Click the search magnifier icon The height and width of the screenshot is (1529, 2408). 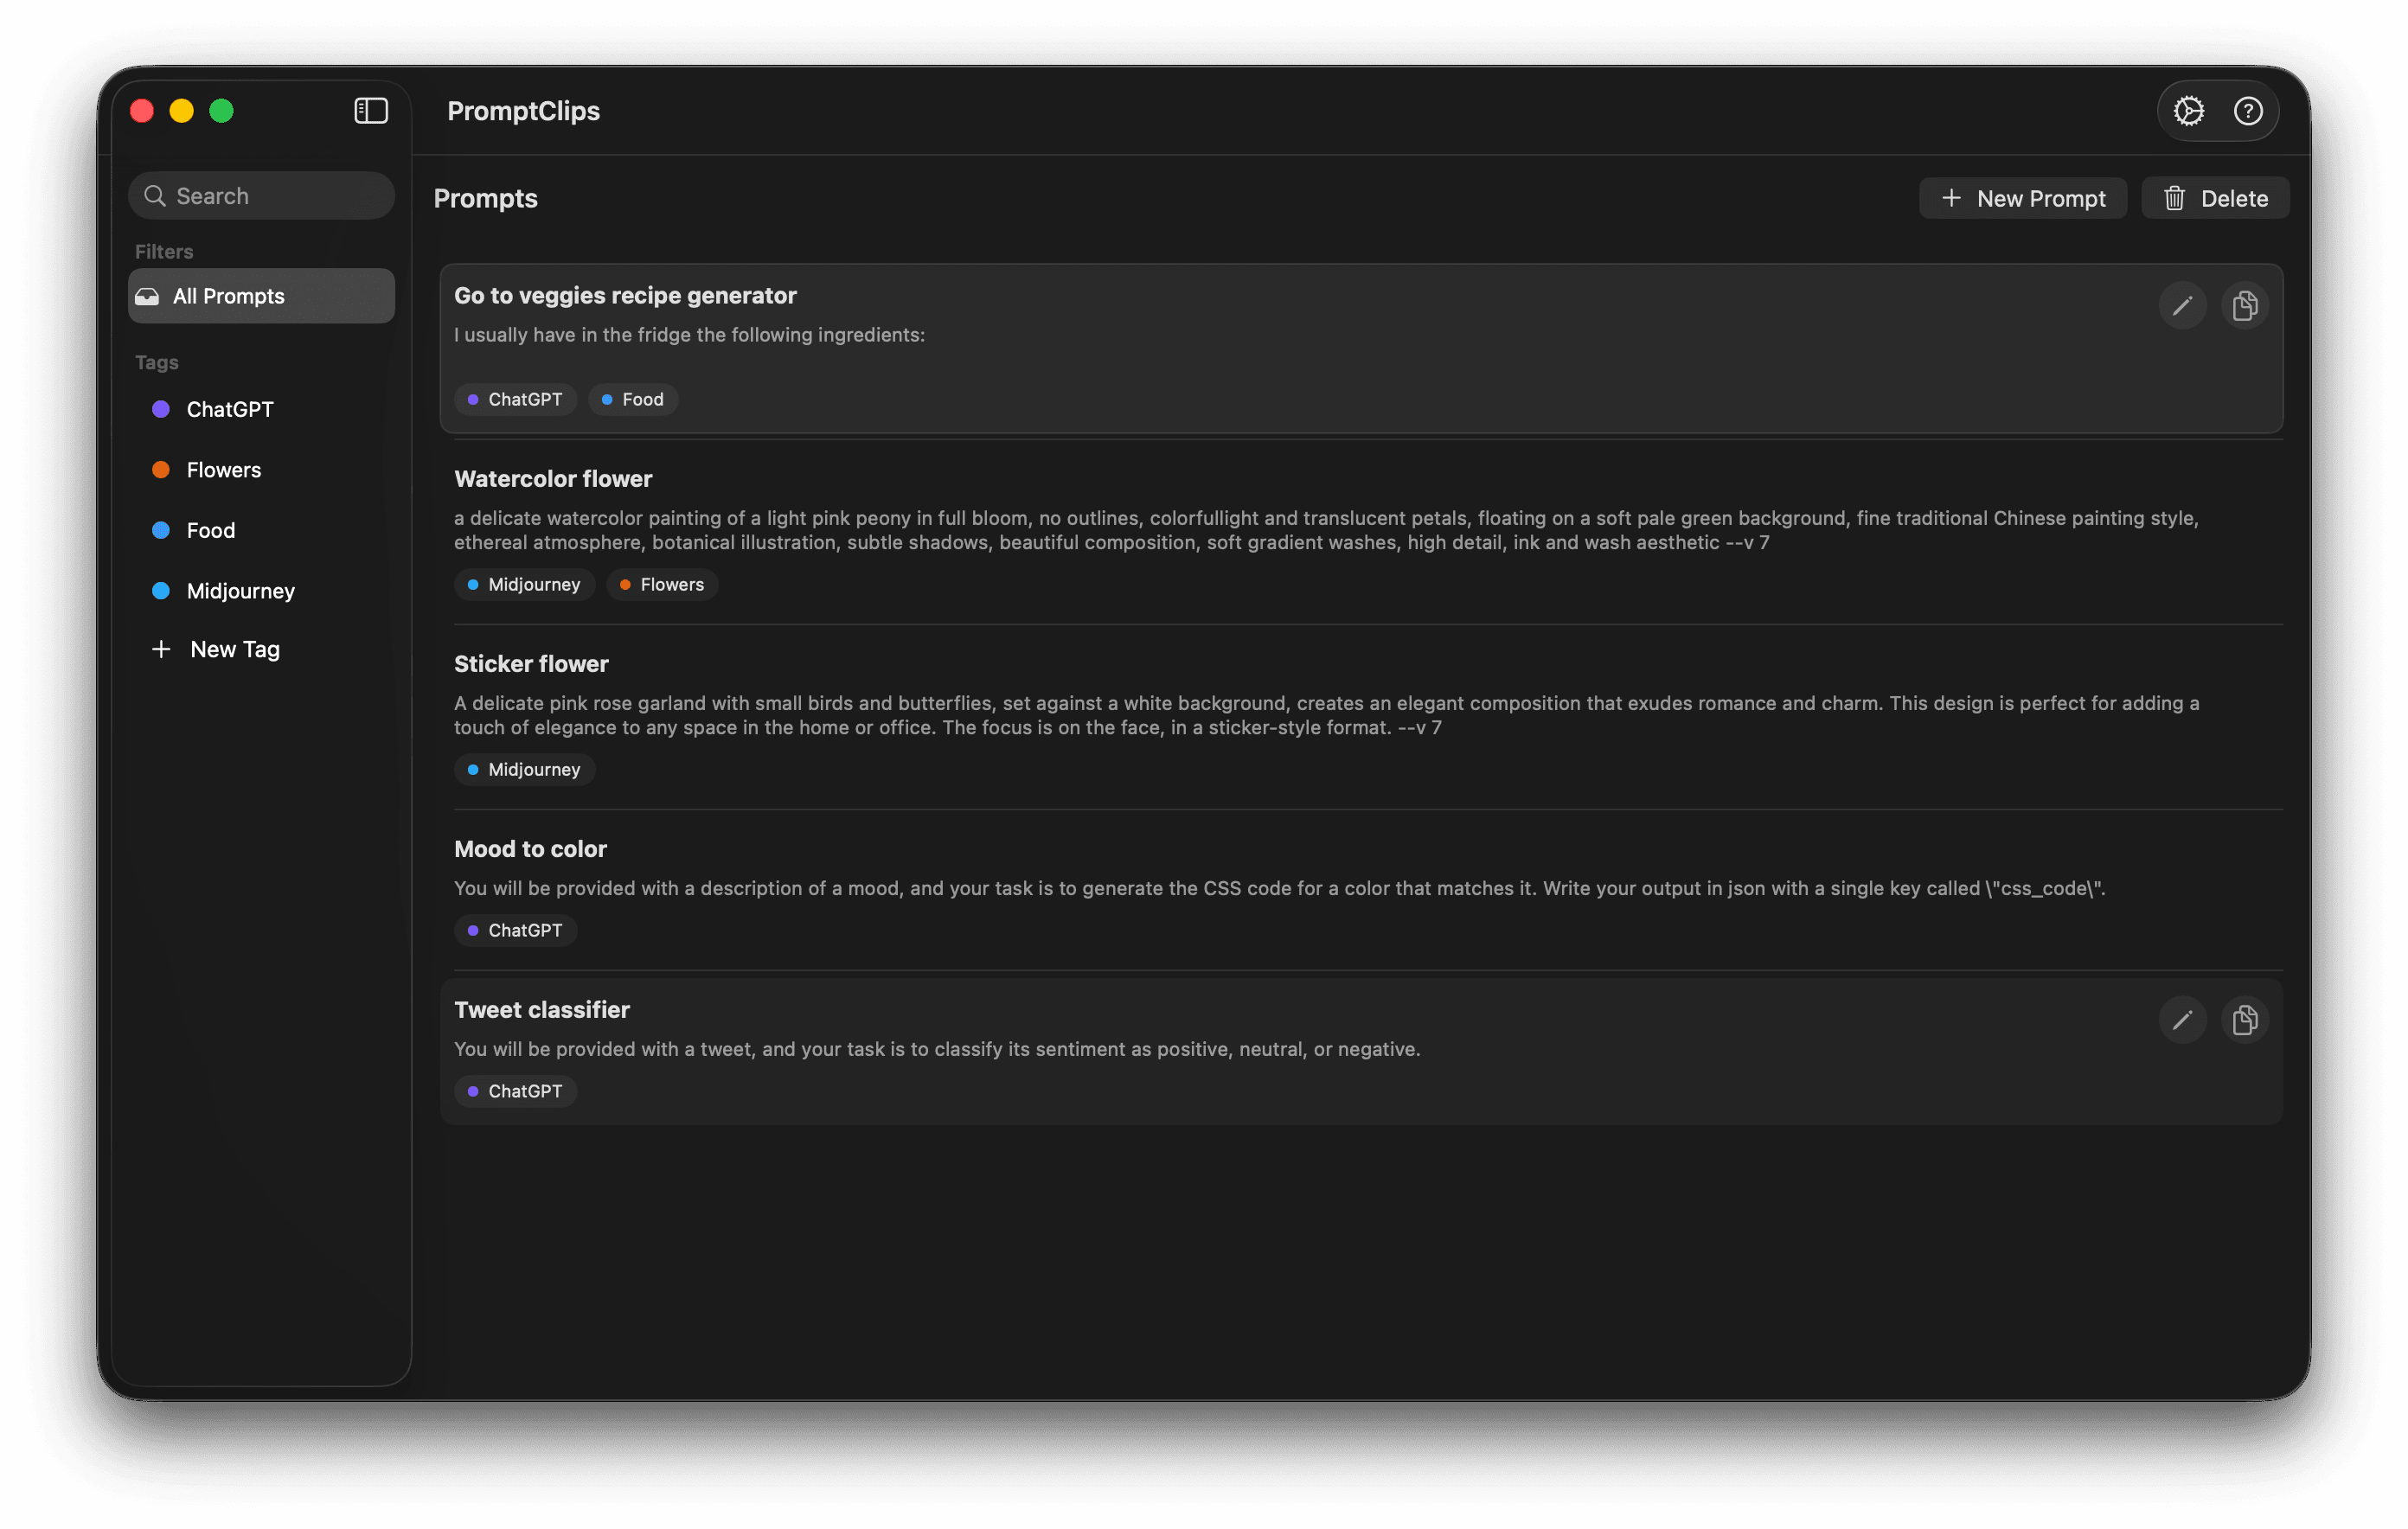(x=155, y=195)
